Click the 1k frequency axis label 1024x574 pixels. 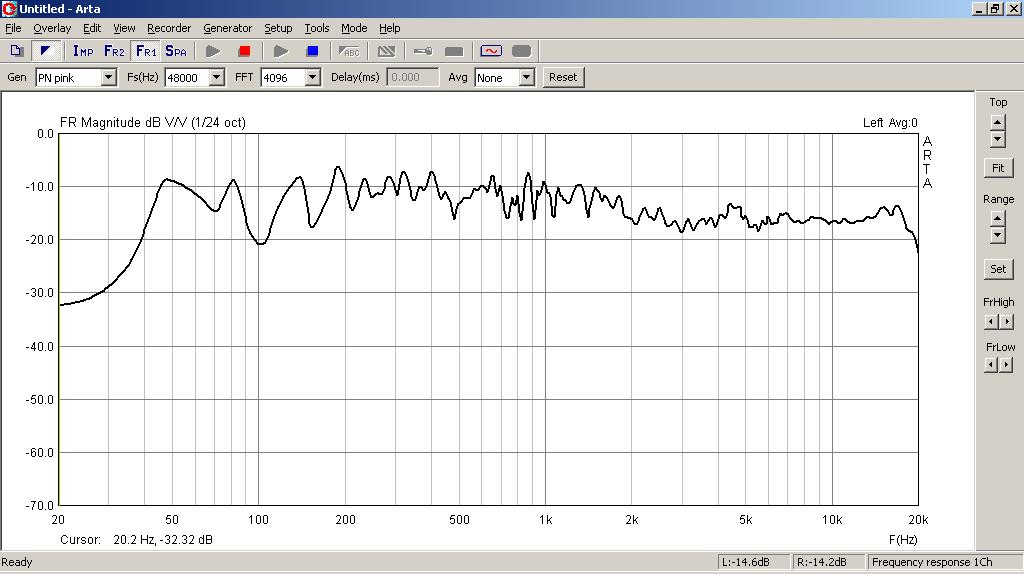tap(545, 520)
